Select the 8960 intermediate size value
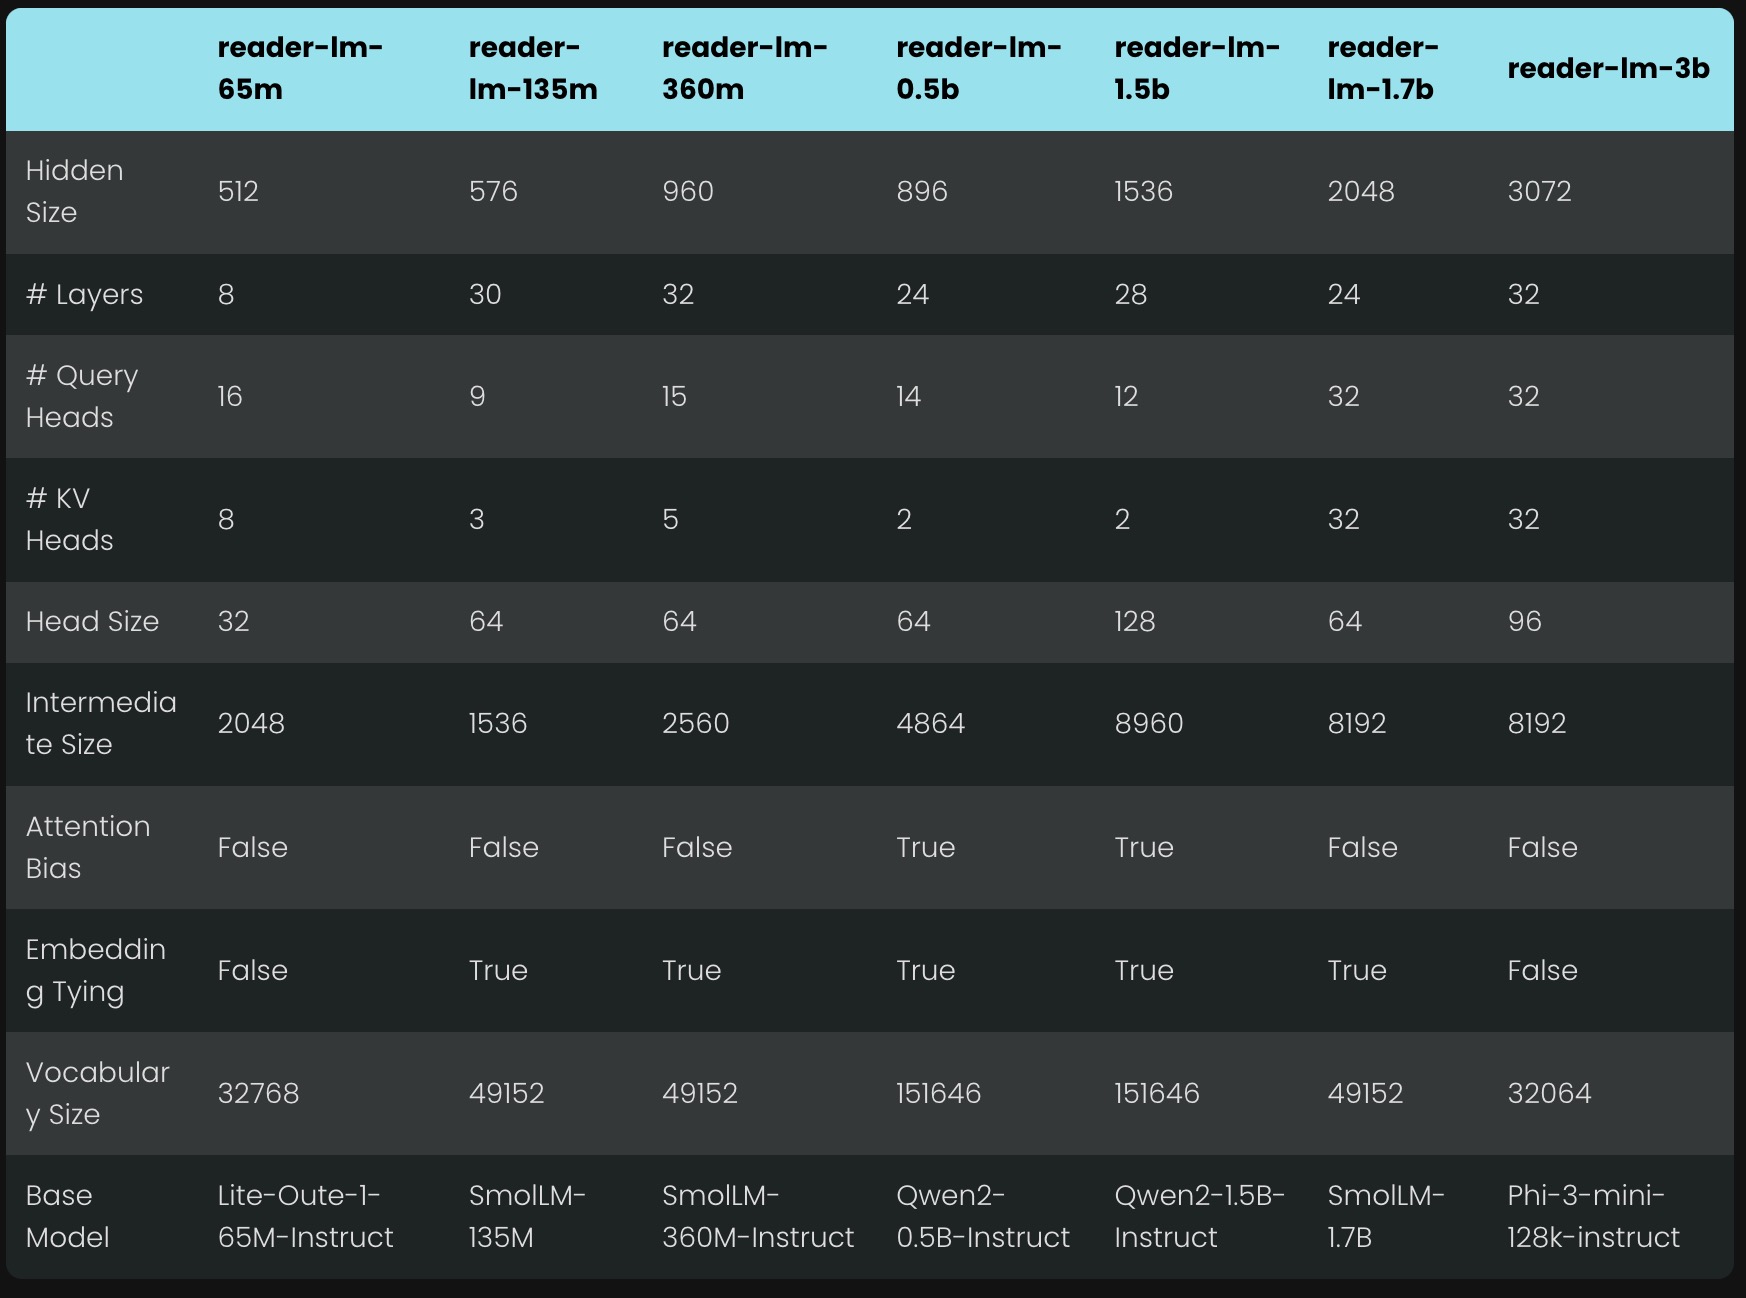Viewport: 1746px width, 1298px height. tap(1149, 723)
